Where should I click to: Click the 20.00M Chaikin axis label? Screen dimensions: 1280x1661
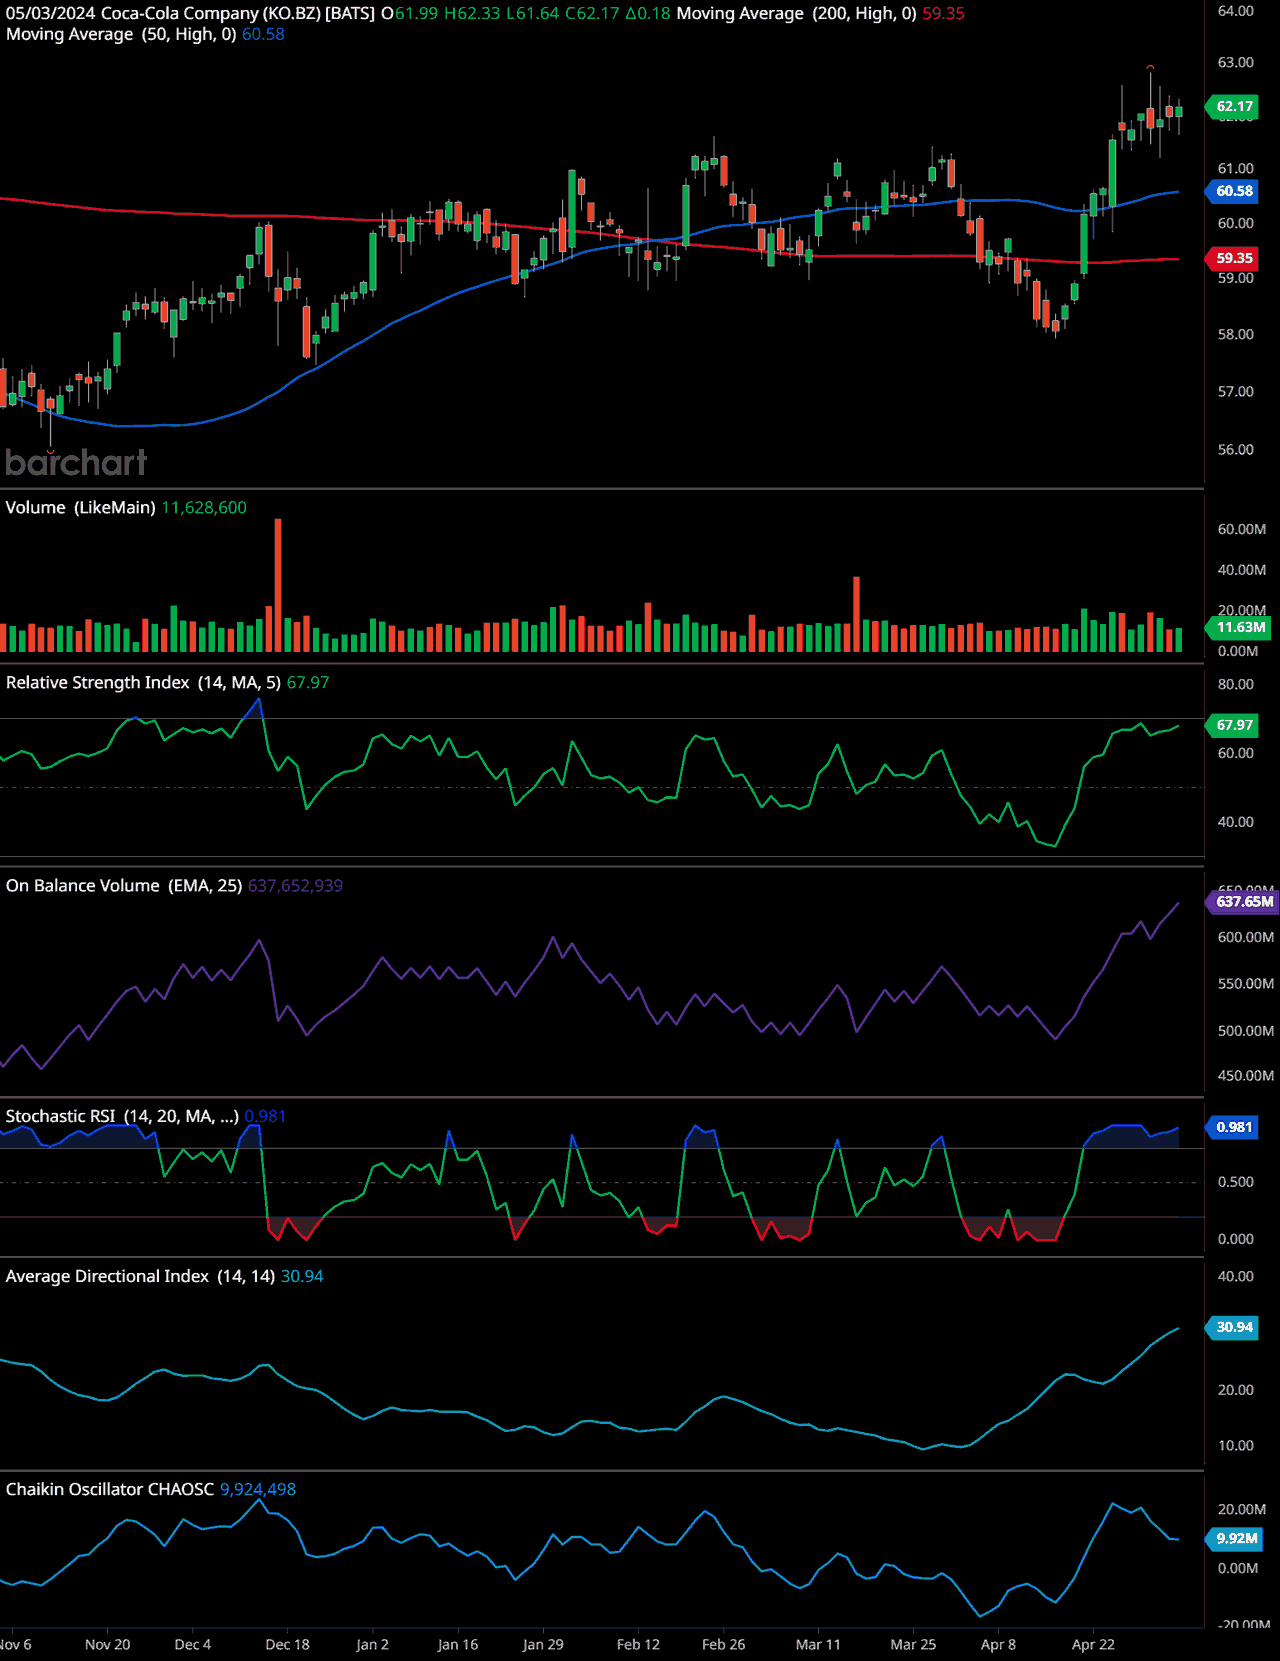pos(1242,1509)
